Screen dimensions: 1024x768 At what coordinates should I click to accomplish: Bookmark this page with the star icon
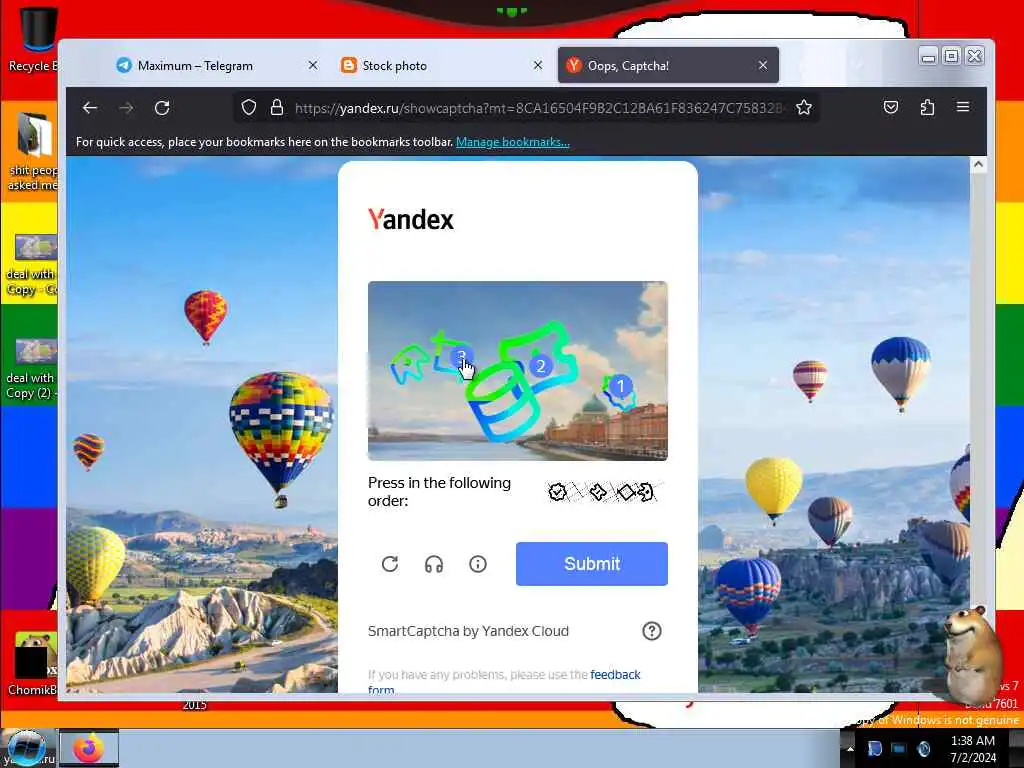804,108
